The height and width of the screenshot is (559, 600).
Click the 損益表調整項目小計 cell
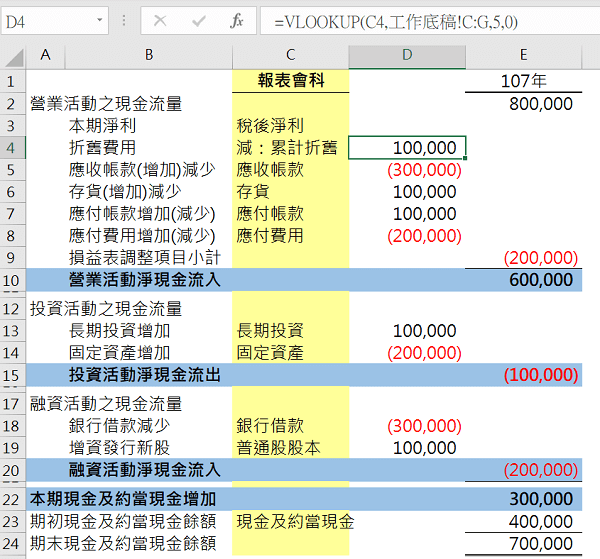point(148,258)
